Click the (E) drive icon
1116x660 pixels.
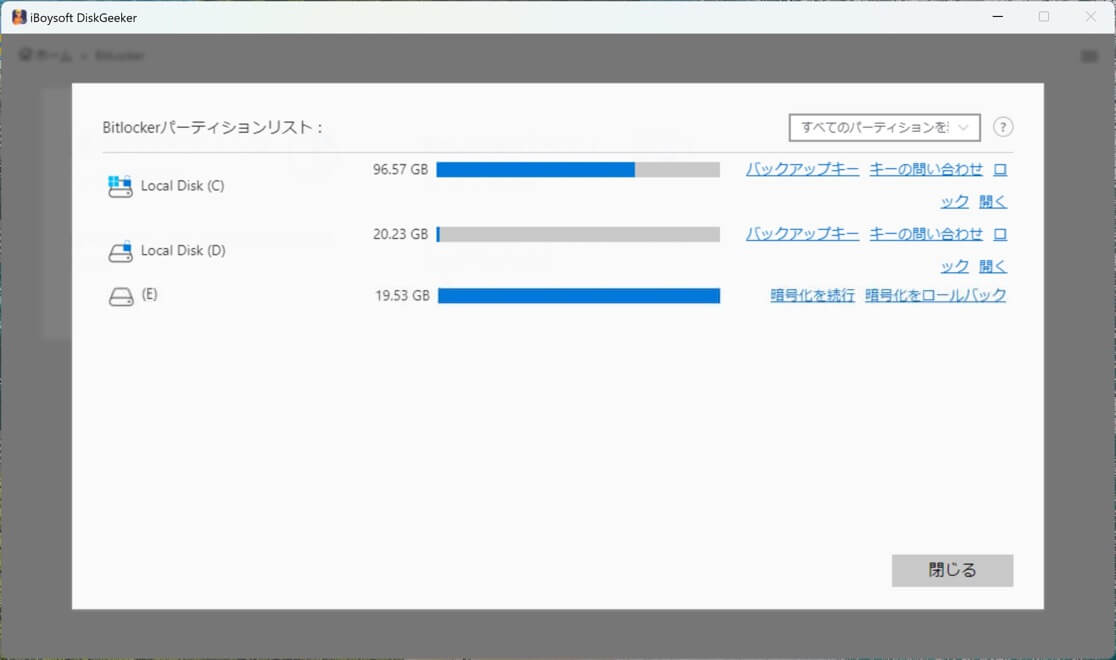click(x=121, y=296)
